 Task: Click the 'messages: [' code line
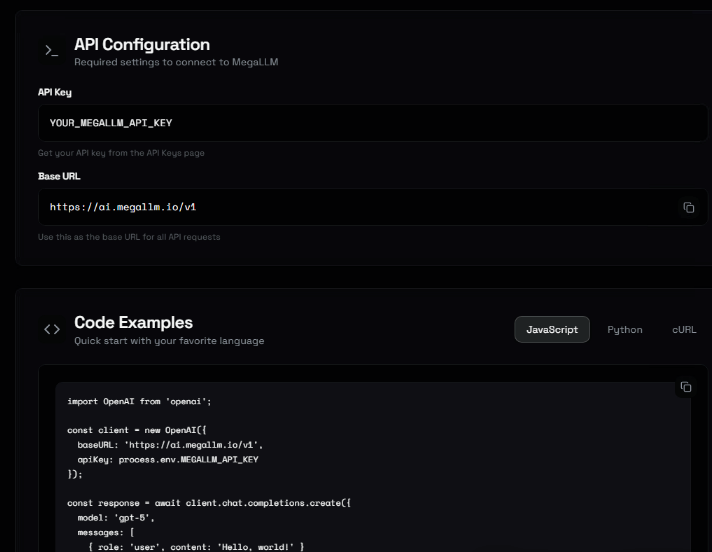(105, 532)
